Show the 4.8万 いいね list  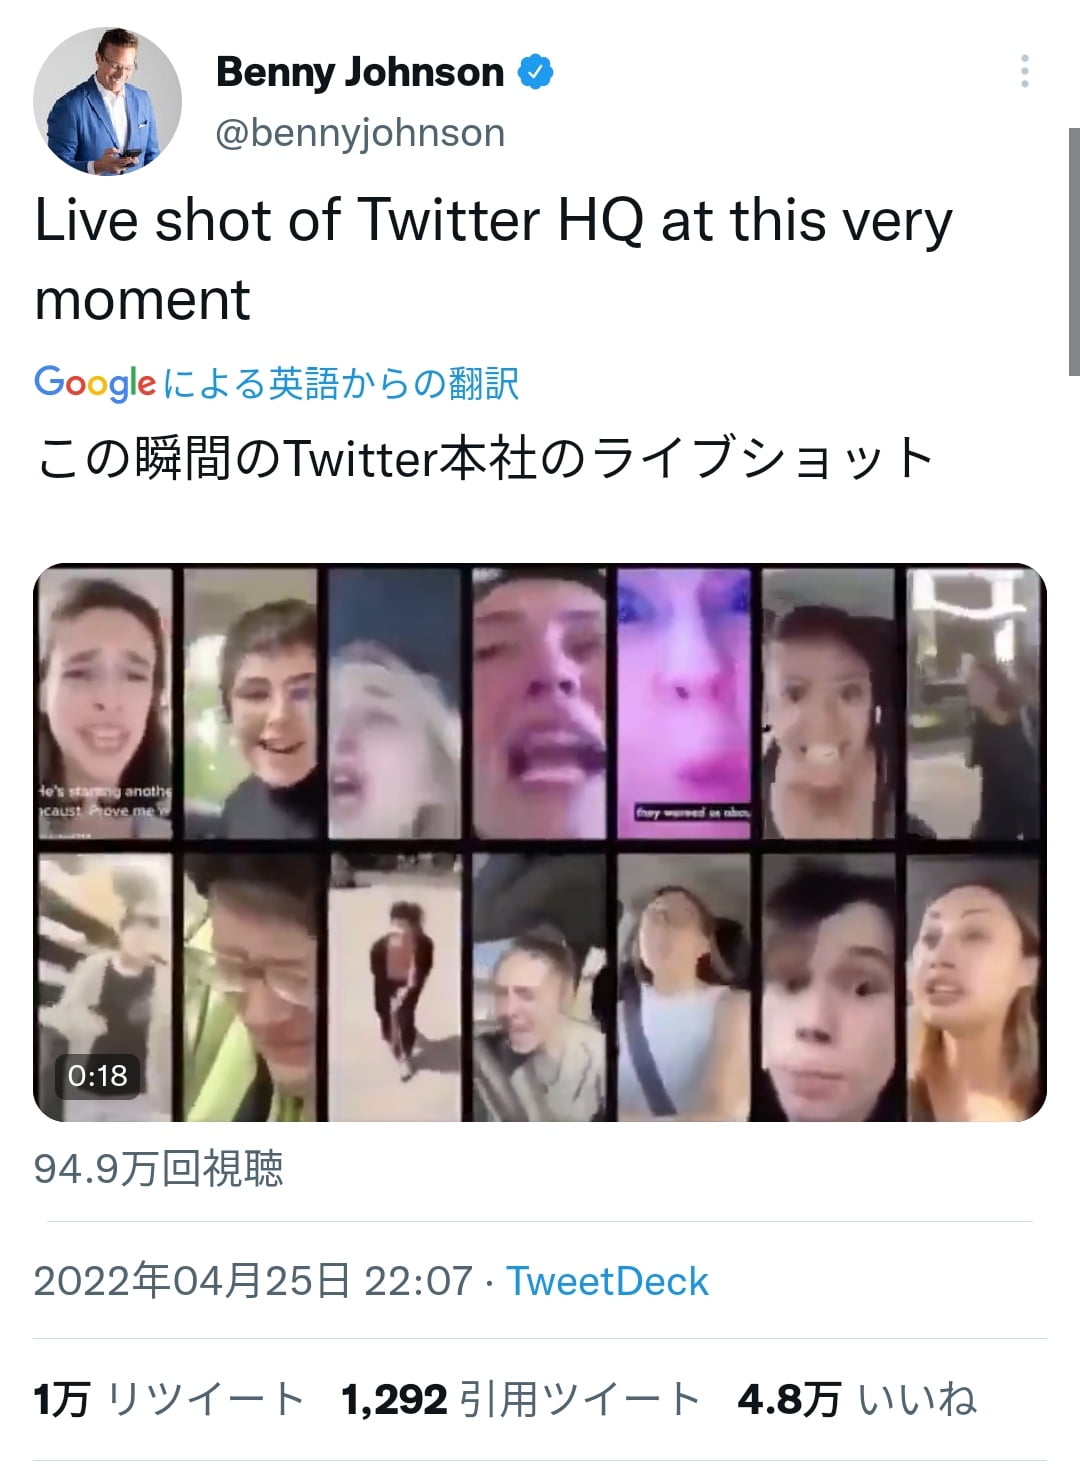coord(856,1399)
